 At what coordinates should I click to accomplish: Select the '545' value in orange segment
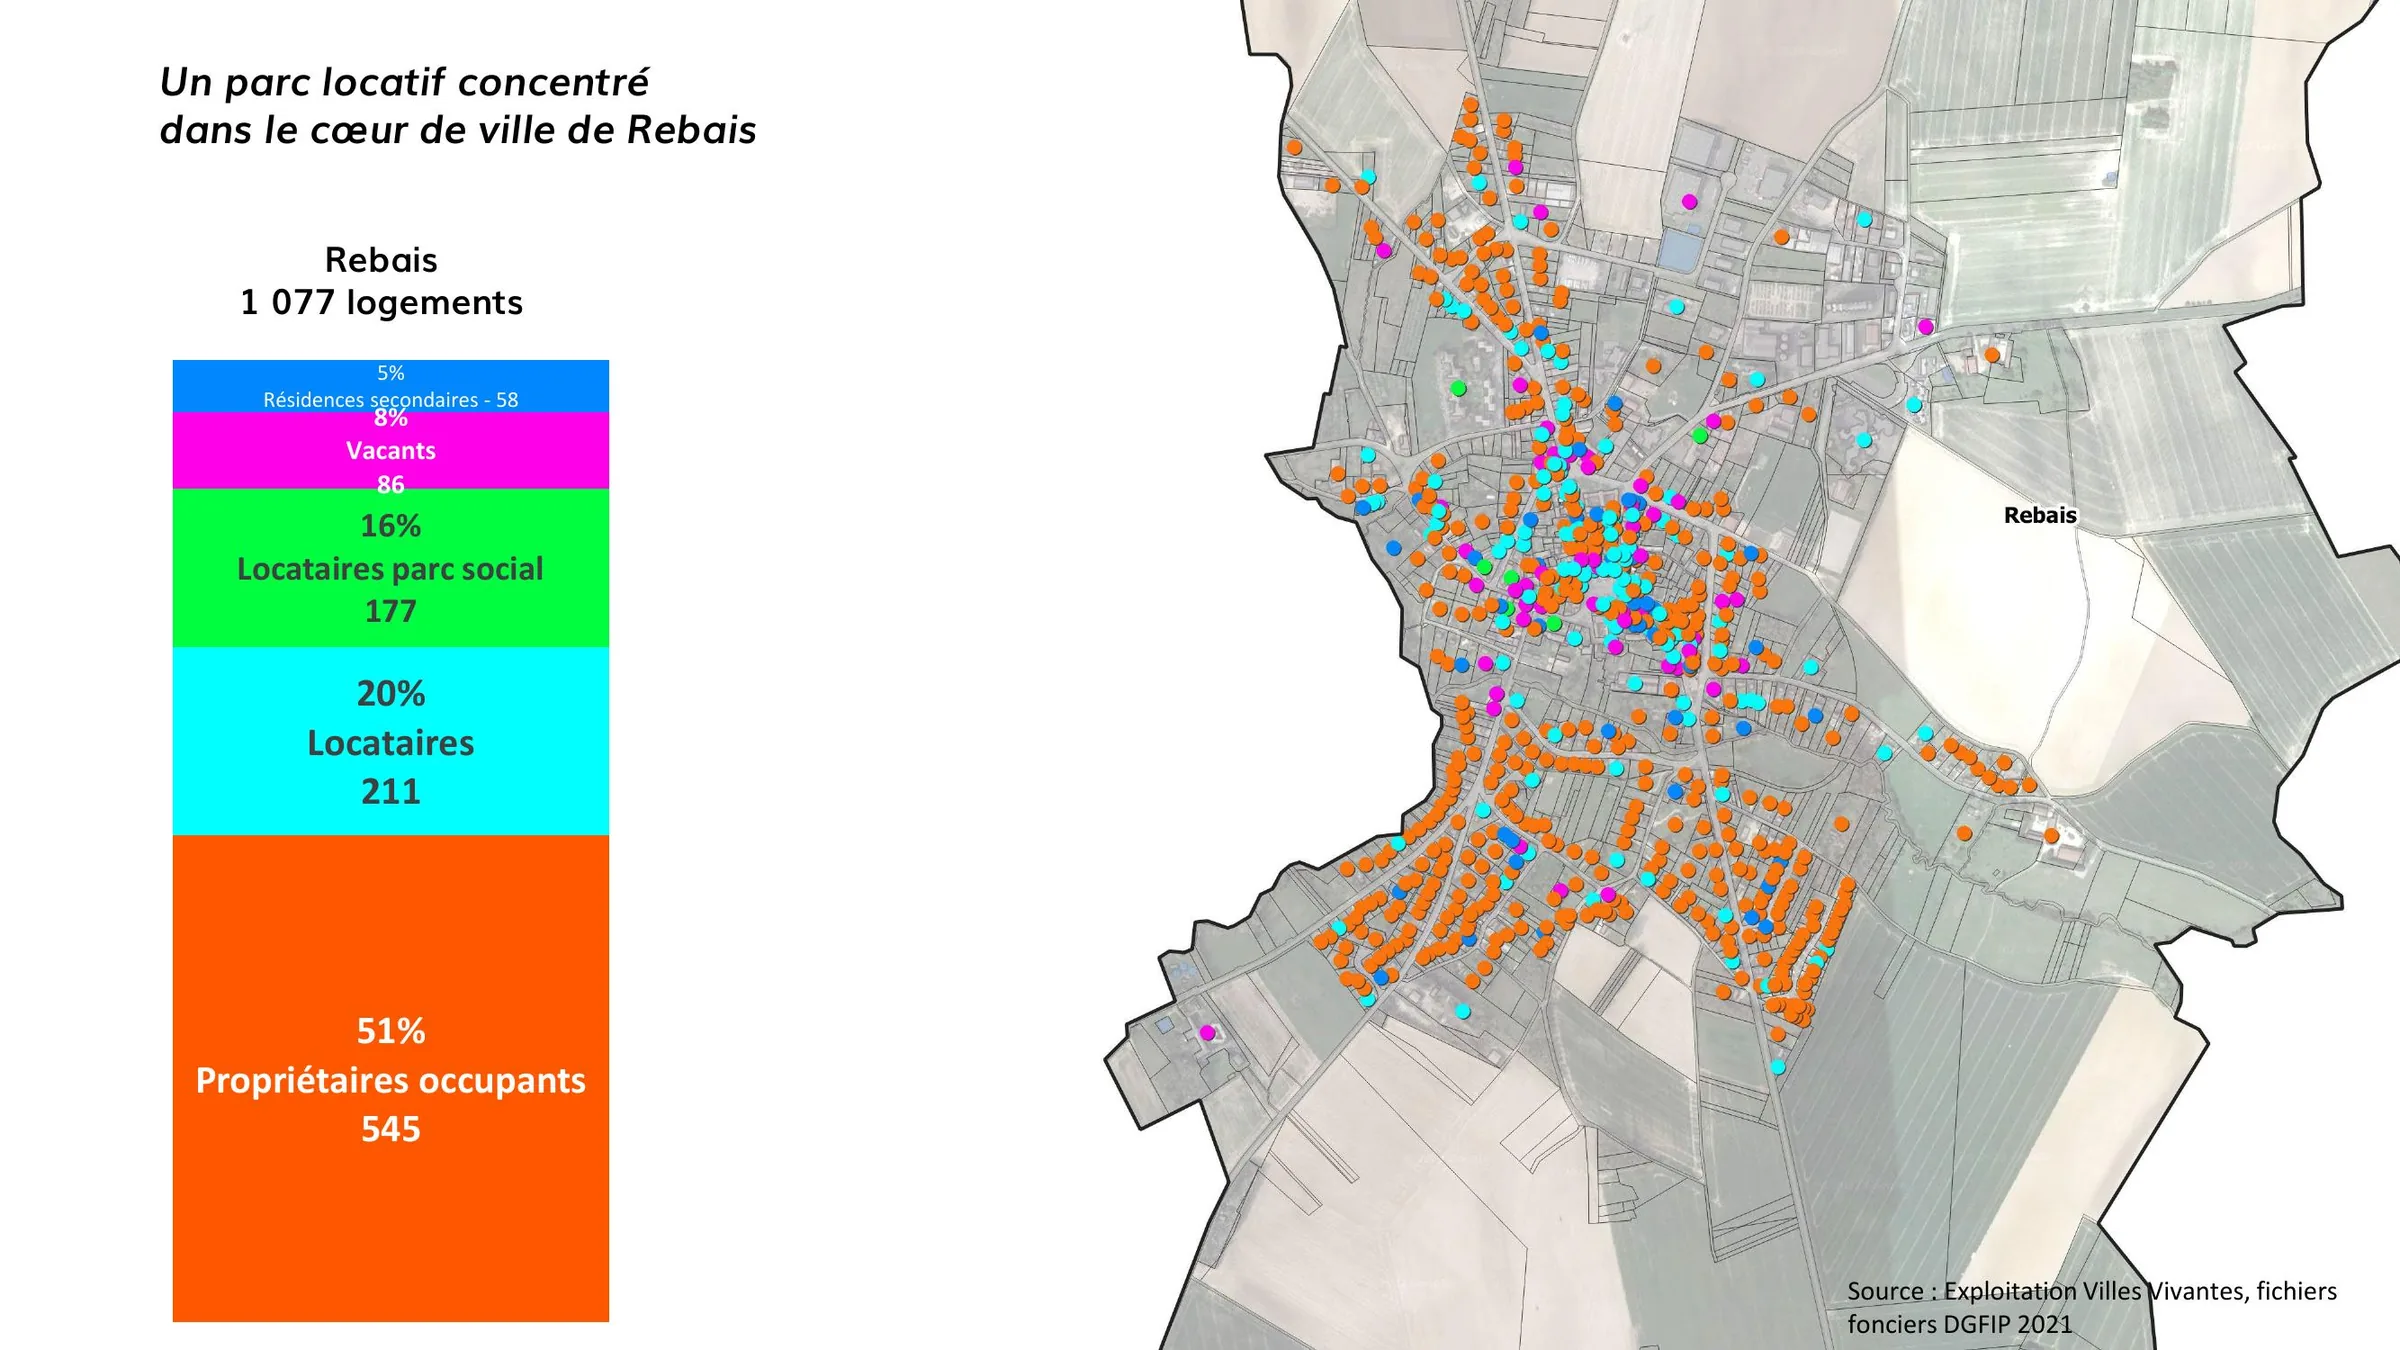[x=391, y=1129]
